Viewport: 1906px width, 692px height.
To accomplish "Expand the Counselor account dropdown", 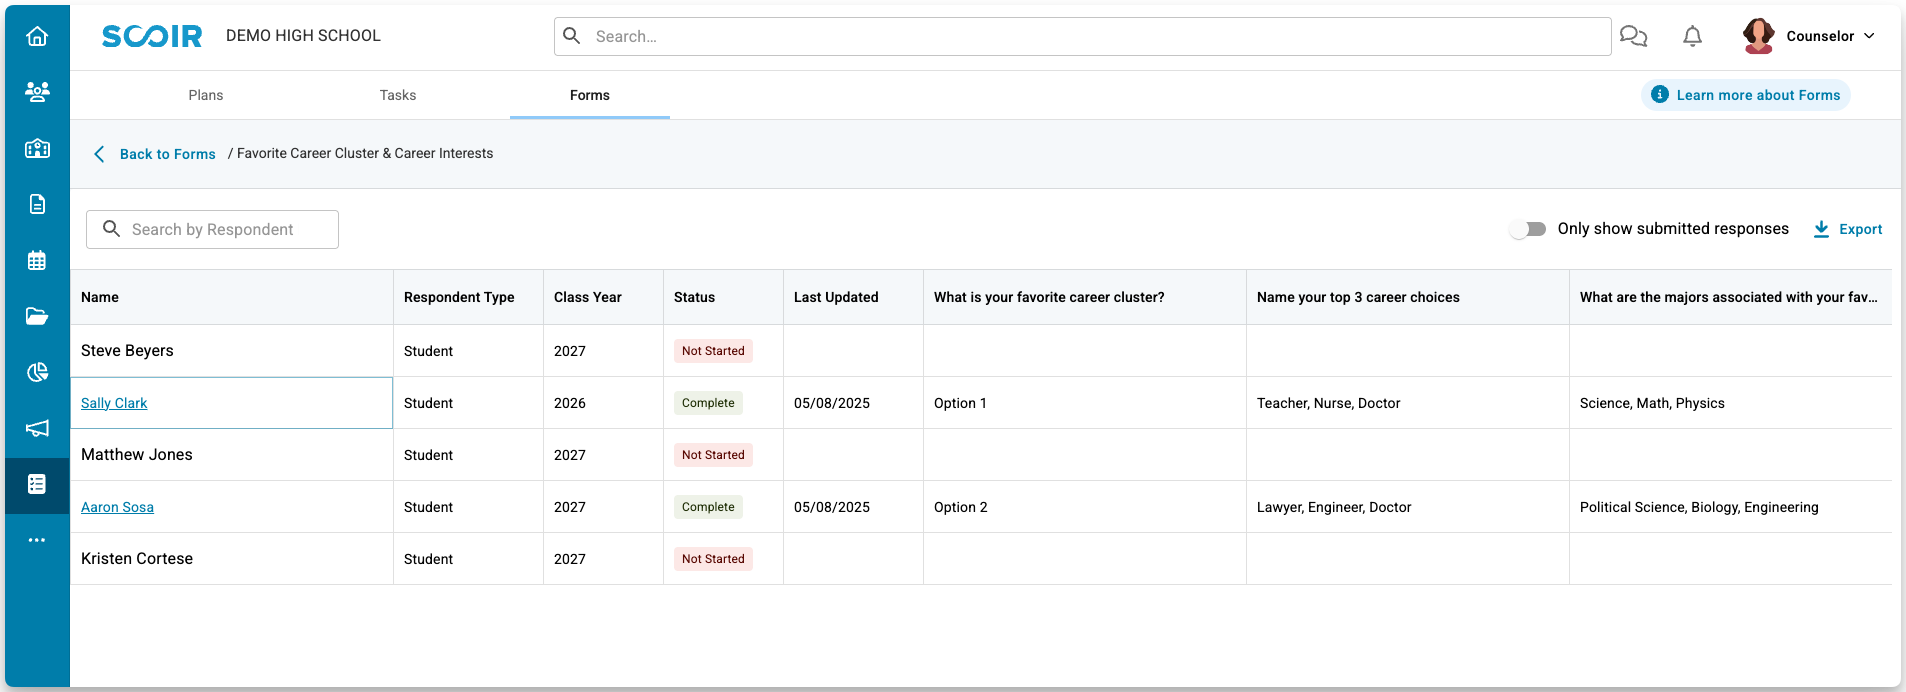I will pyautogui.click(x=1811, y=36).
